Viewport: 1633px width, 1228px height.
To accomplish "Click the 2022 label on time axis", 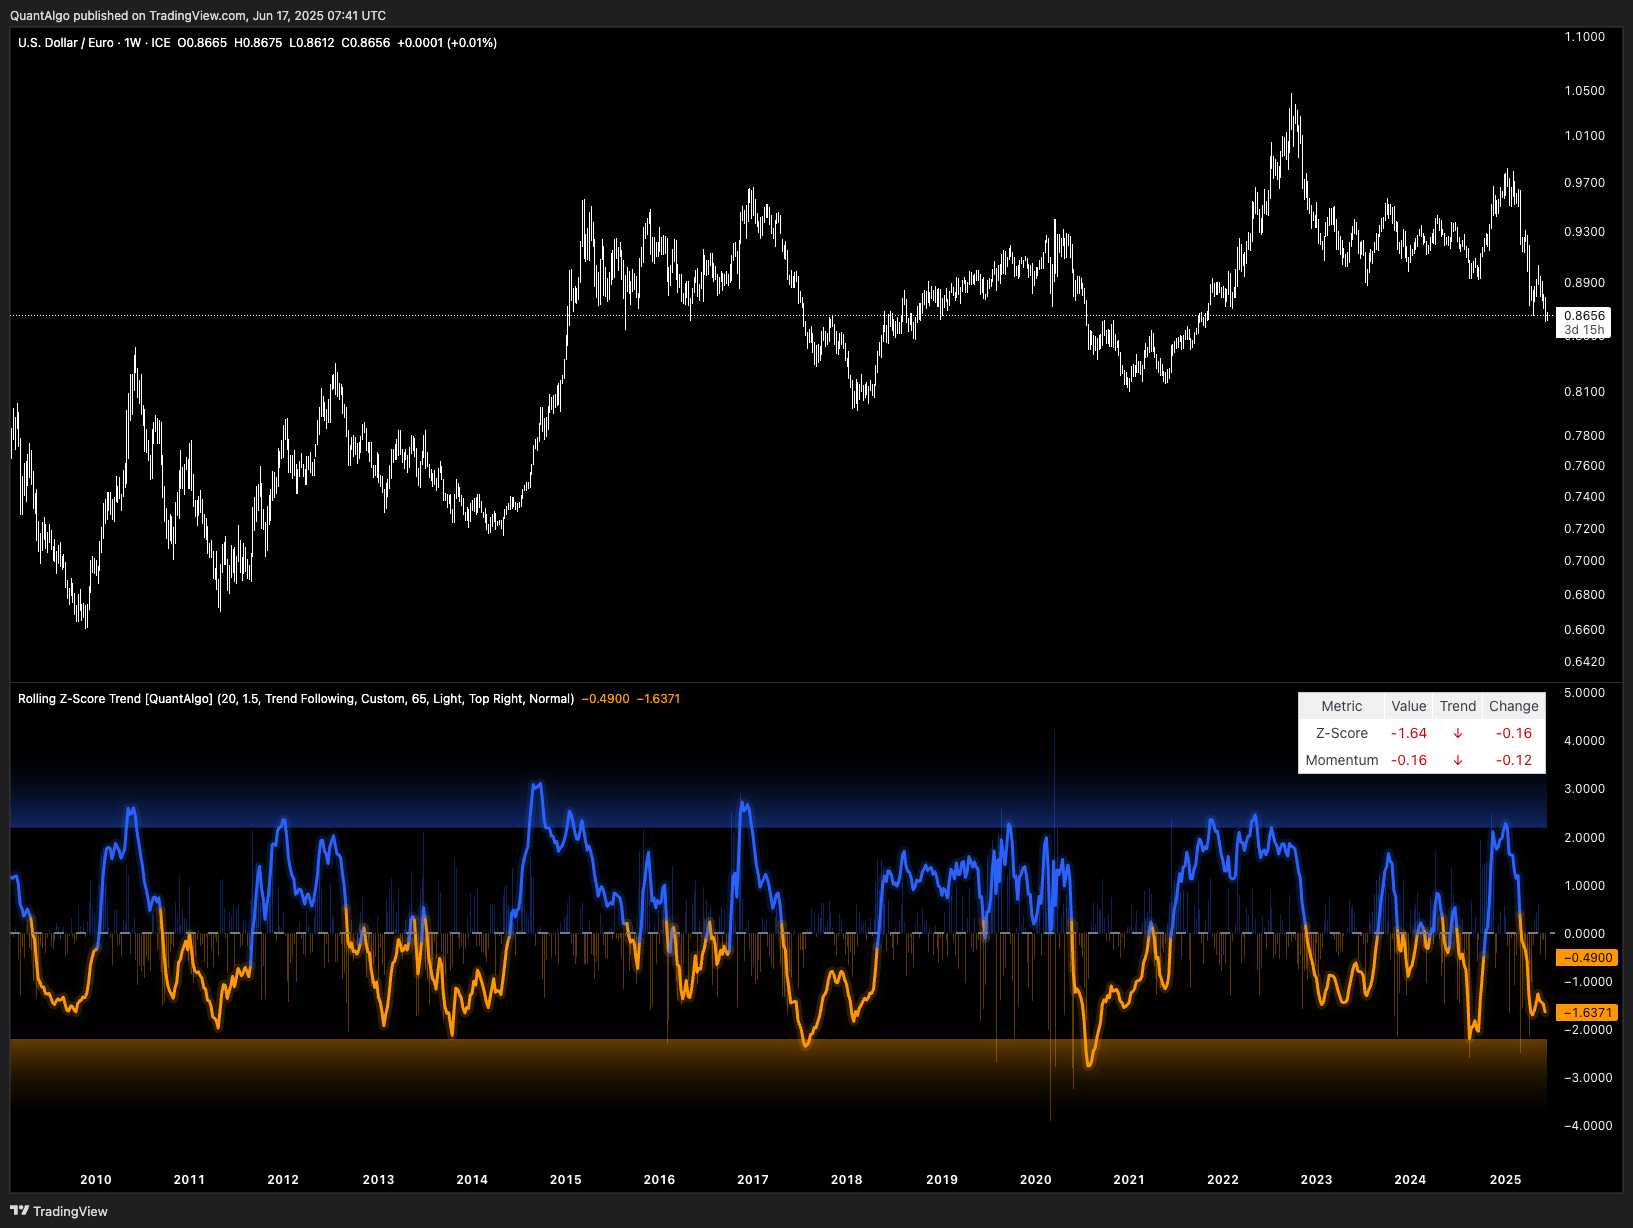I will [x=1223, y=1180].
